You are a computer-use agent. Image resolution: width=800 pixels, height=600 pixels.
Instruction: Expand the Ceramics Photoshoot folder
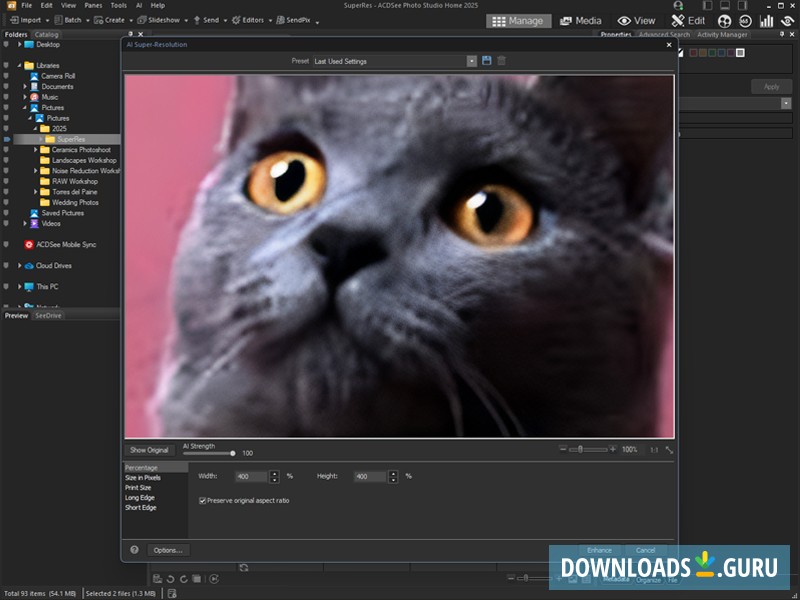pyautogui.click(x=36, y=150)
